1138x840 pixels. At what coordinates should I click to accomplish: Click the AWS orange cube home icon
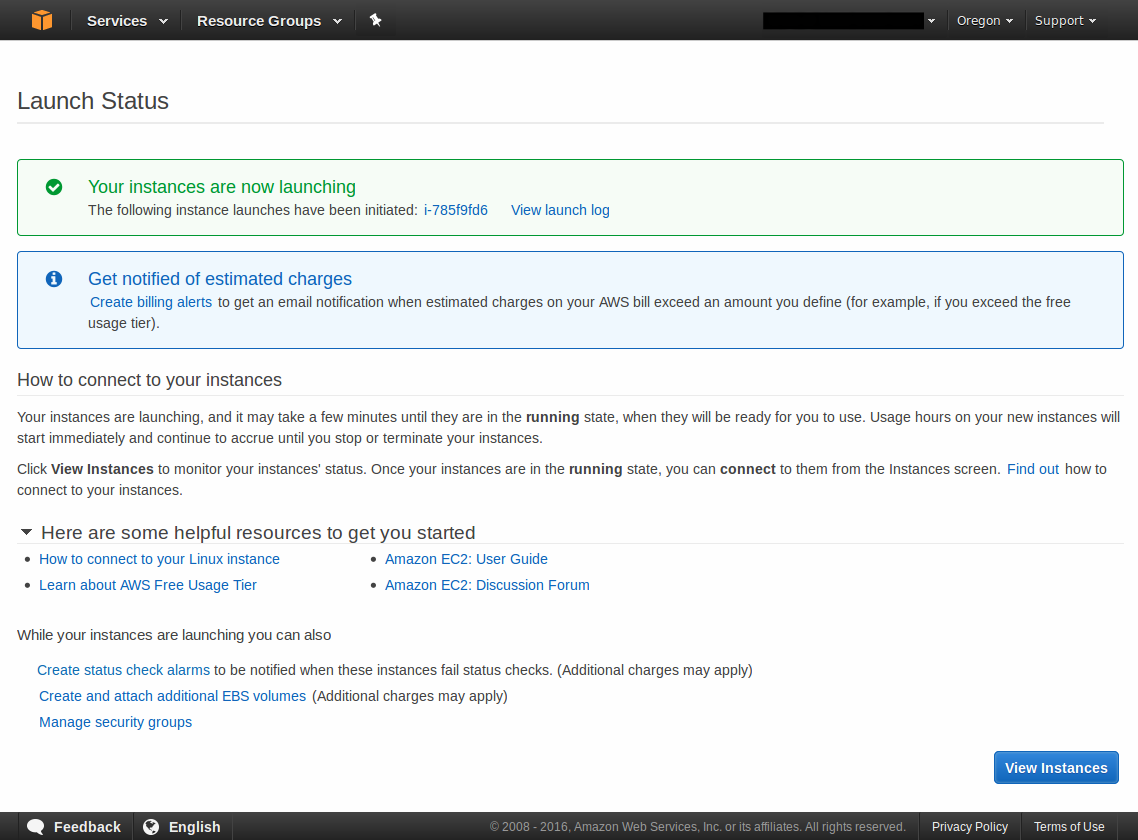[41, 20]
